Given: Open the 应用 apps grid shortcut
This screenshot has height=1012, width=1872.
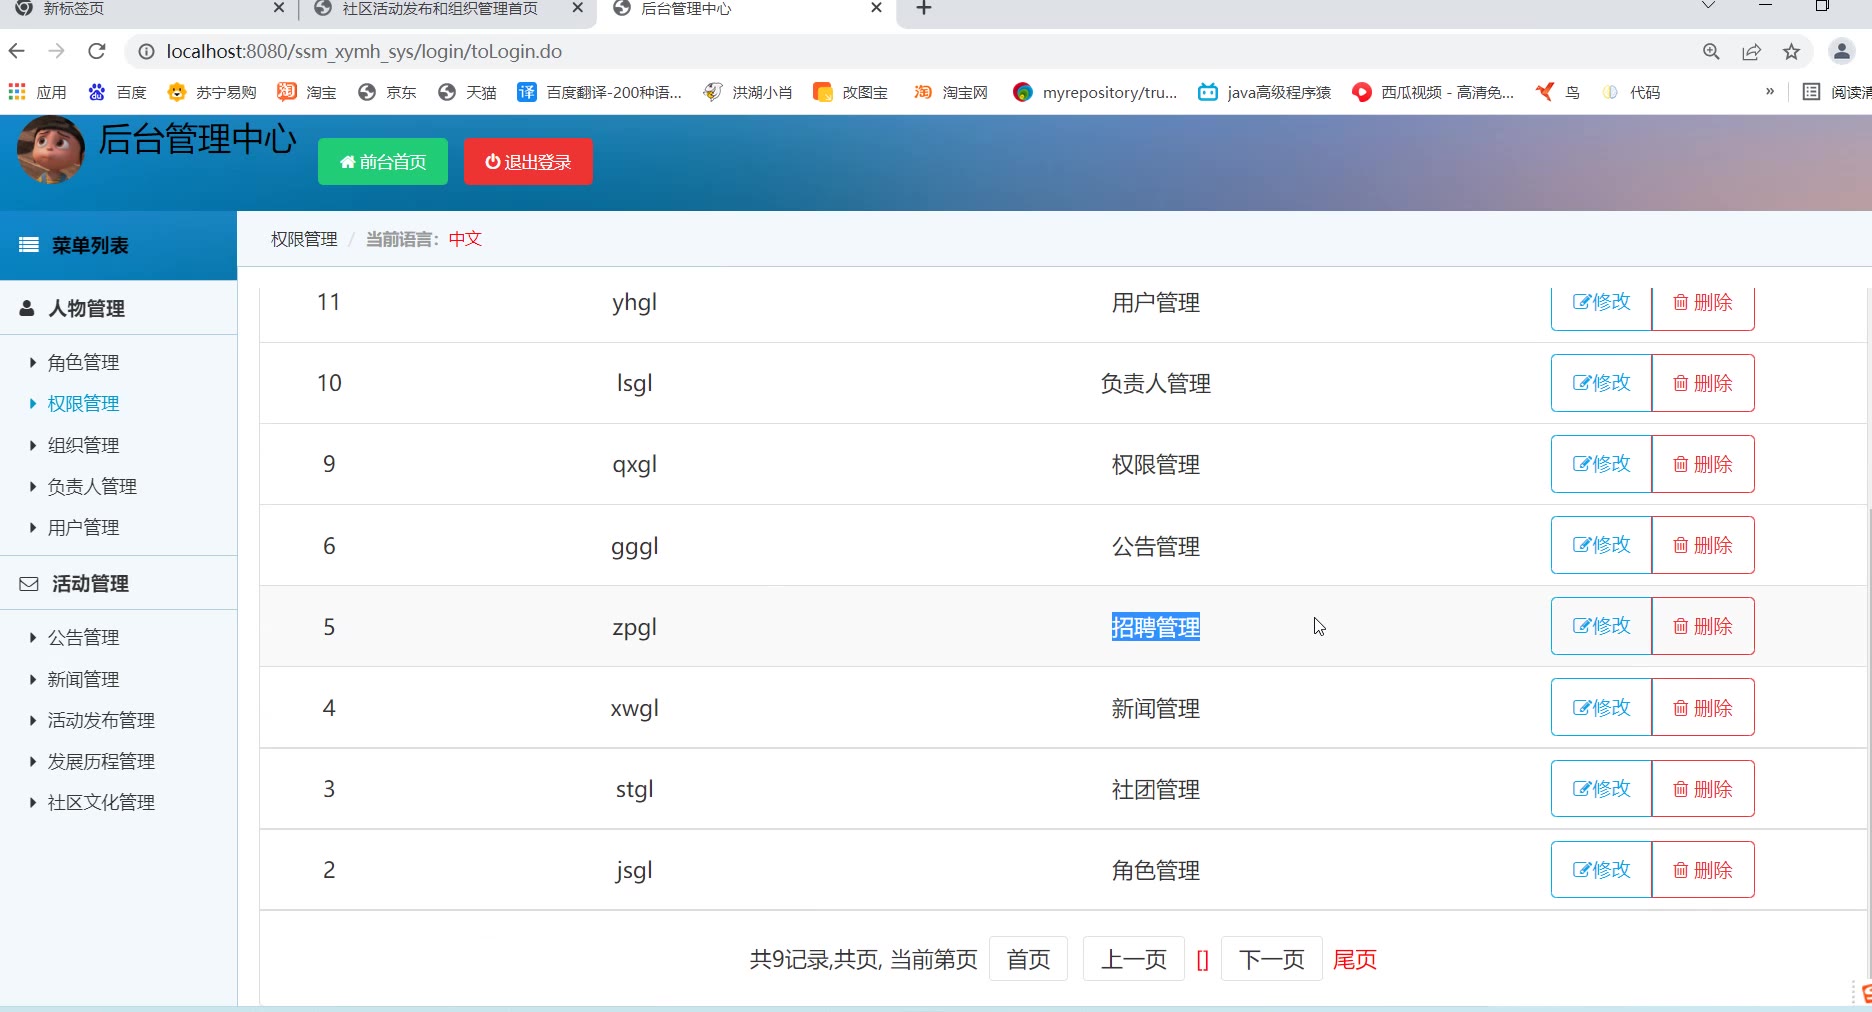Looking at the screenshot, I should [x=37, y=92].
